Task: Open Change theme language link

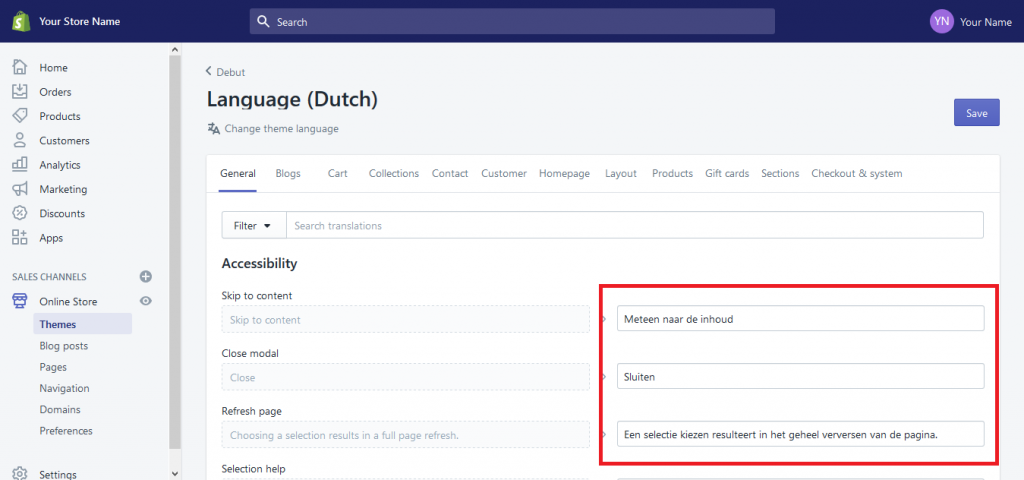Action: pyautogui.click(x=281, y=129)
